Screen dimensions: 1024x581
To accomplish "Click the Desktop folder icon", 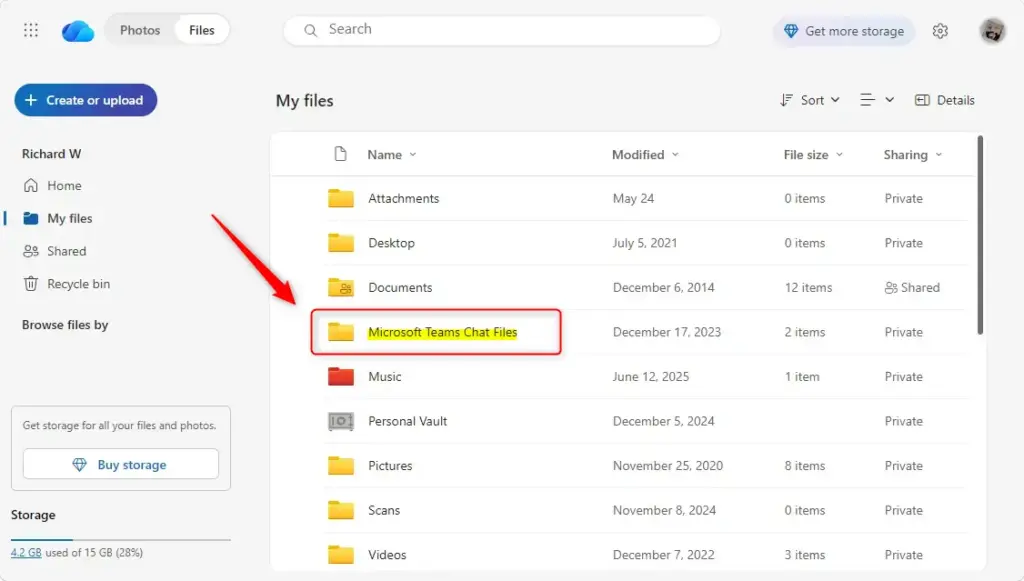I will (341, 243).
